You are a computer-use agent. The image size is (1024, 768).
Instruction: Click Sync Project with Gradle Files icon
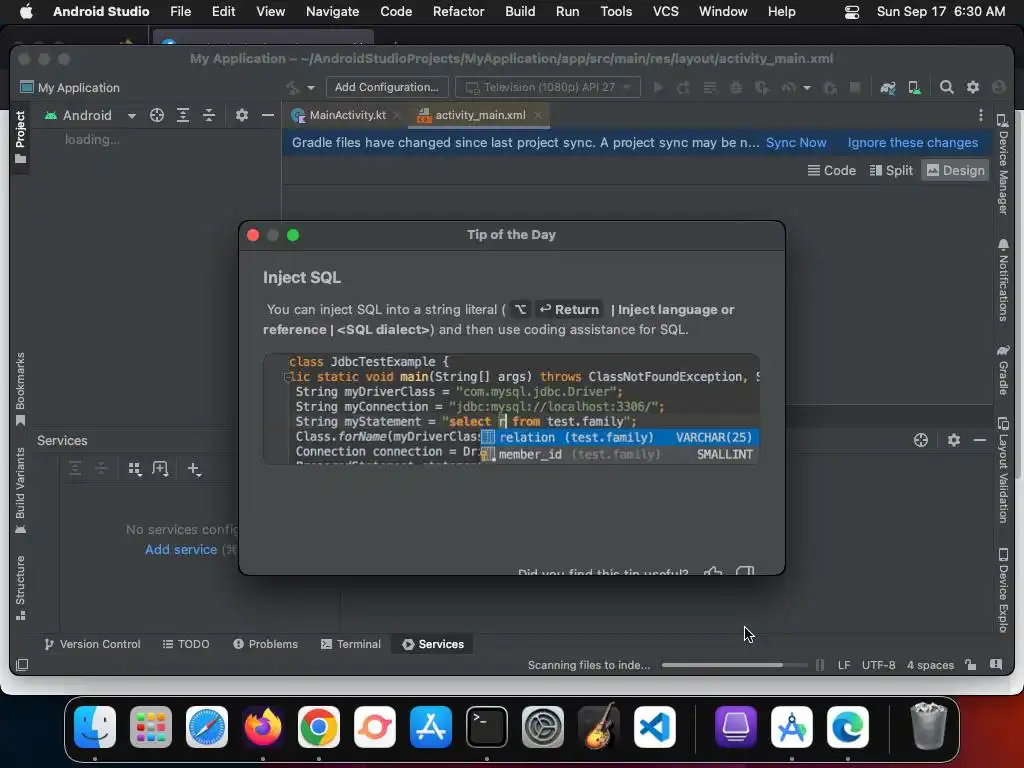click(888, 88)
